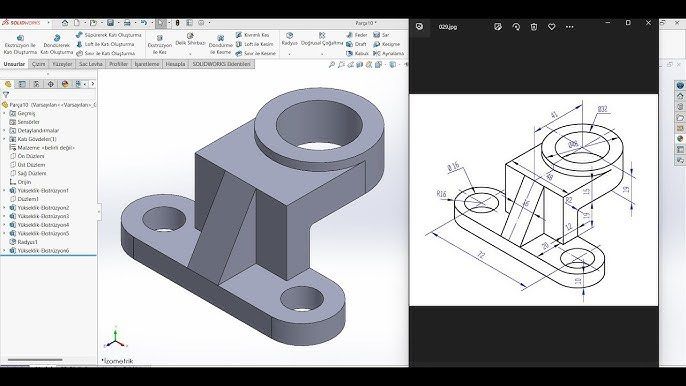The height and width of the screenshot is (386, 686).
Task: Select the Sar wrap tool
Action: (x=381, y=35)
